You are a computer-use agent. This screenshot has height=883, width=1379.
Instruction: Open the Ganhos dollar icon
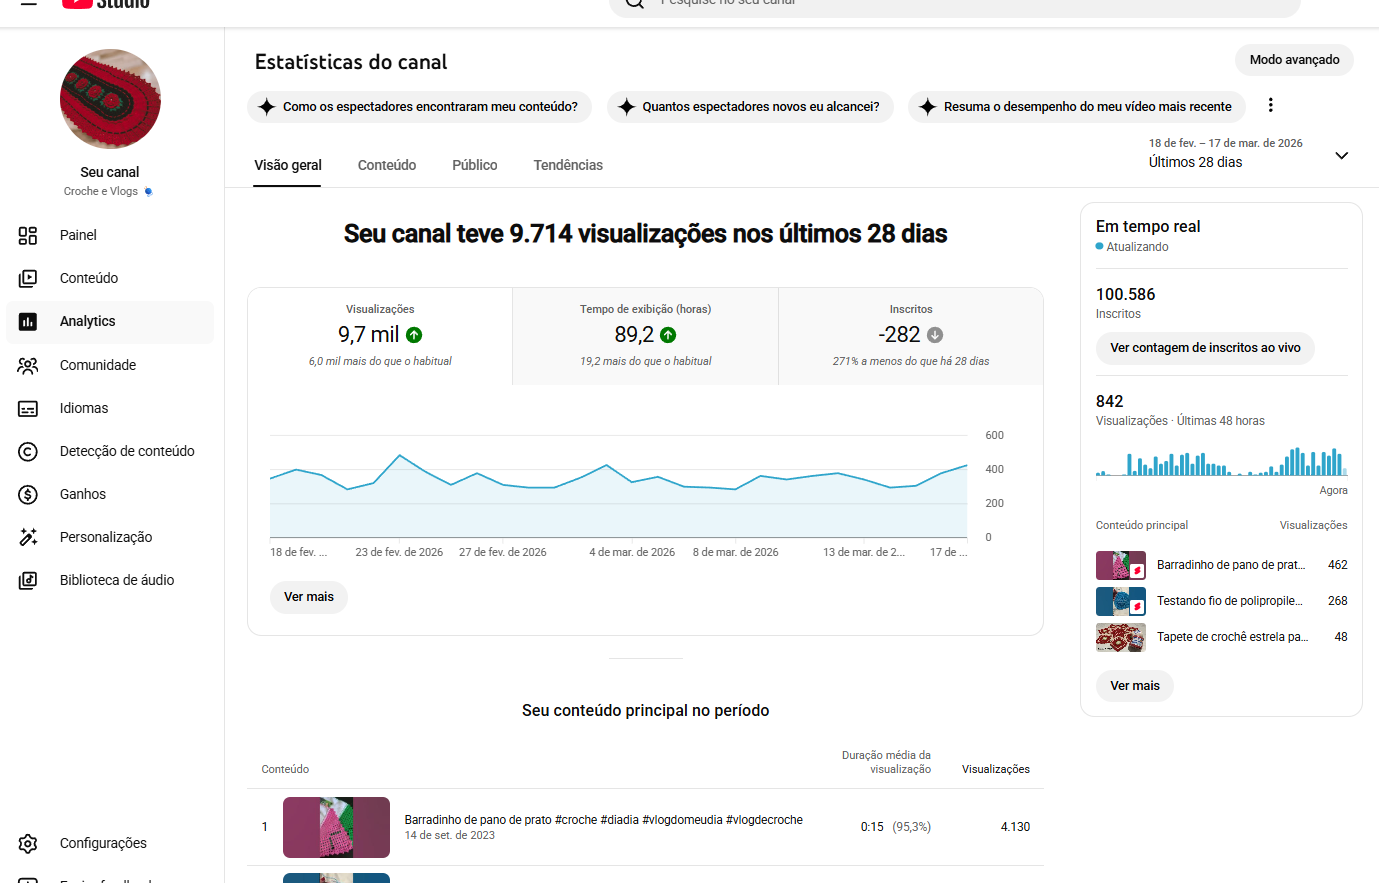tap(28, 494)
